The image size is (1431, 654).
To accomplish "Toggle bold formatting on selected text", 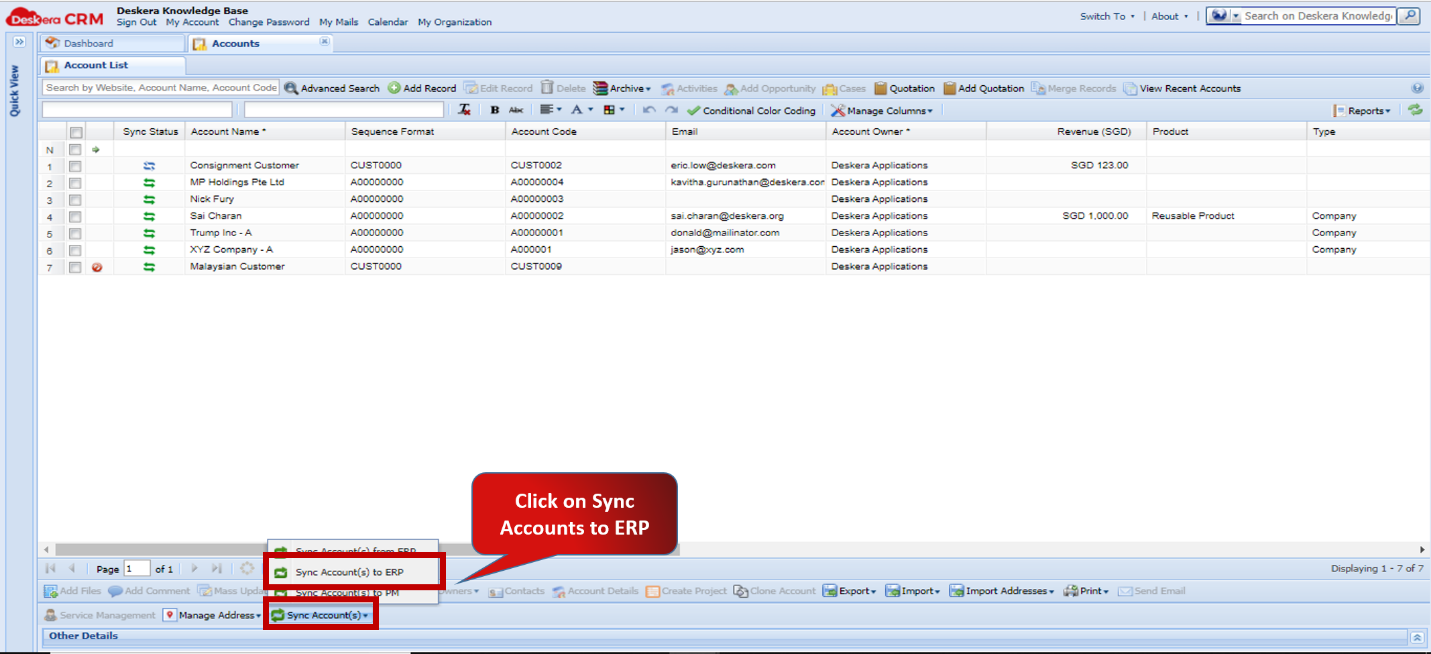I will (x=496, y=110).
